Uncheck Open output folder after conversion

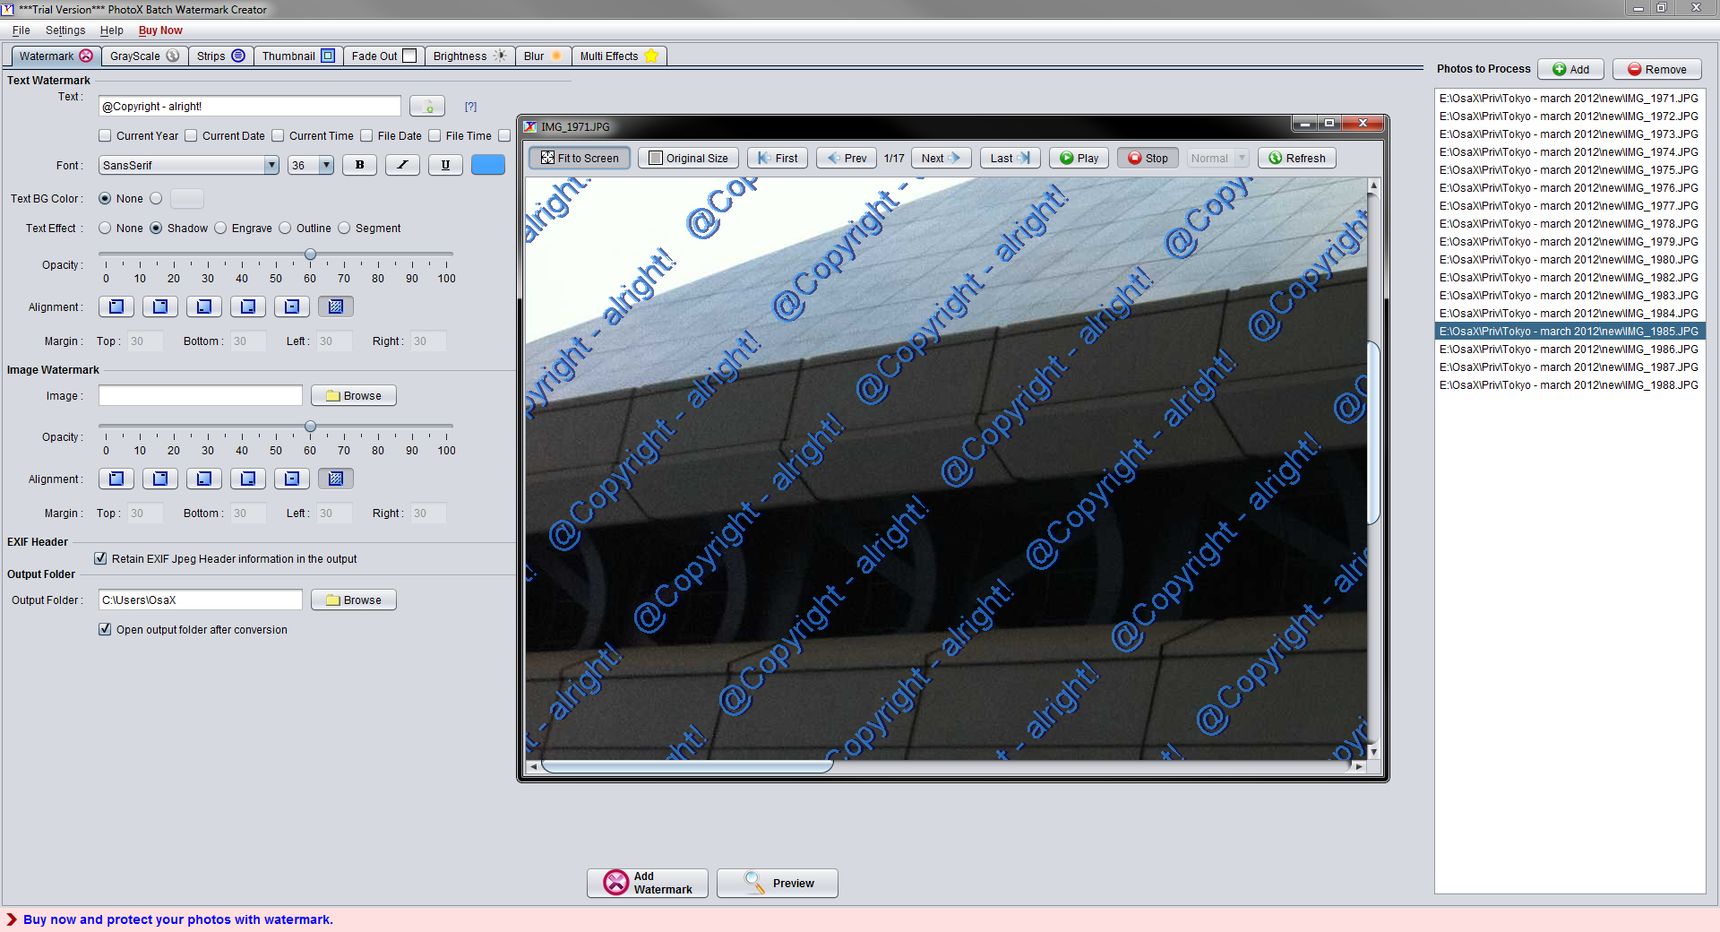point(105,629)
